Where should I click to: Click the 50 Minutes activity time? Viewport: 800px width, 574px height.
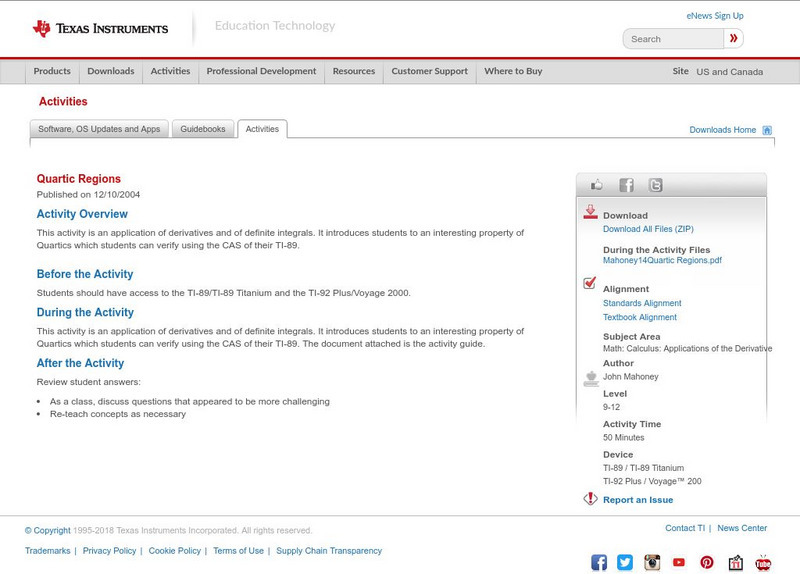click(x=623, y=437)
